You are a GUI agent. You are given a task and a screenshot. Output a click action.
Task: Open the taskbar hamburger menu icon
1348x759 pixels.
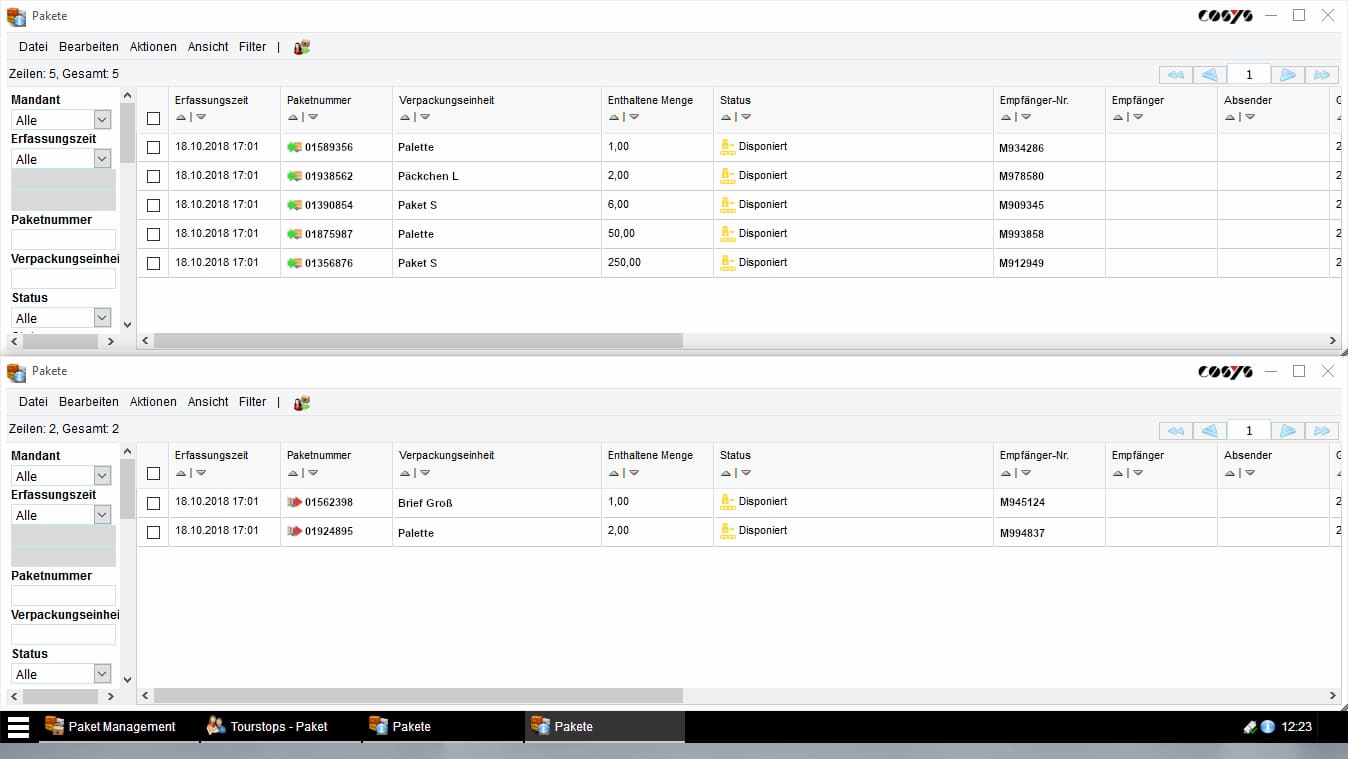[x=17, y=726]
